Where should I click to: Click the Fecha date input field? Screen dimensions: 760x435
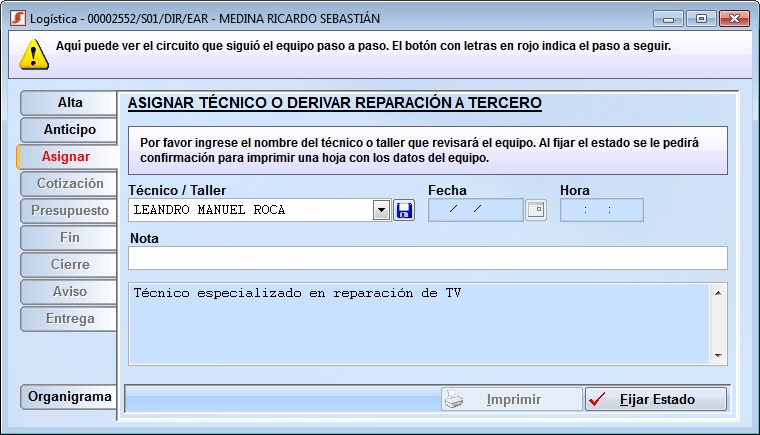pyautogui.click(x=475, y=210)
